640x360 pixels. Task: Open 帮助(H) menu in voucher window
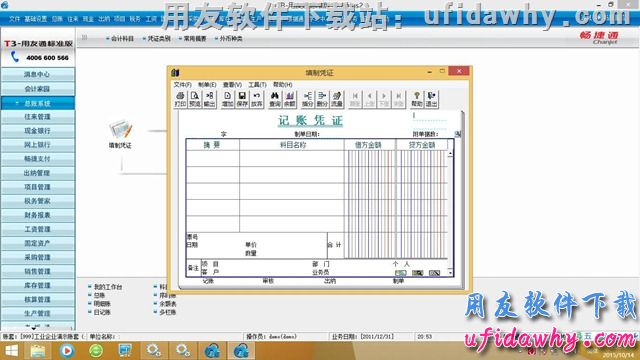click(282, 84)
